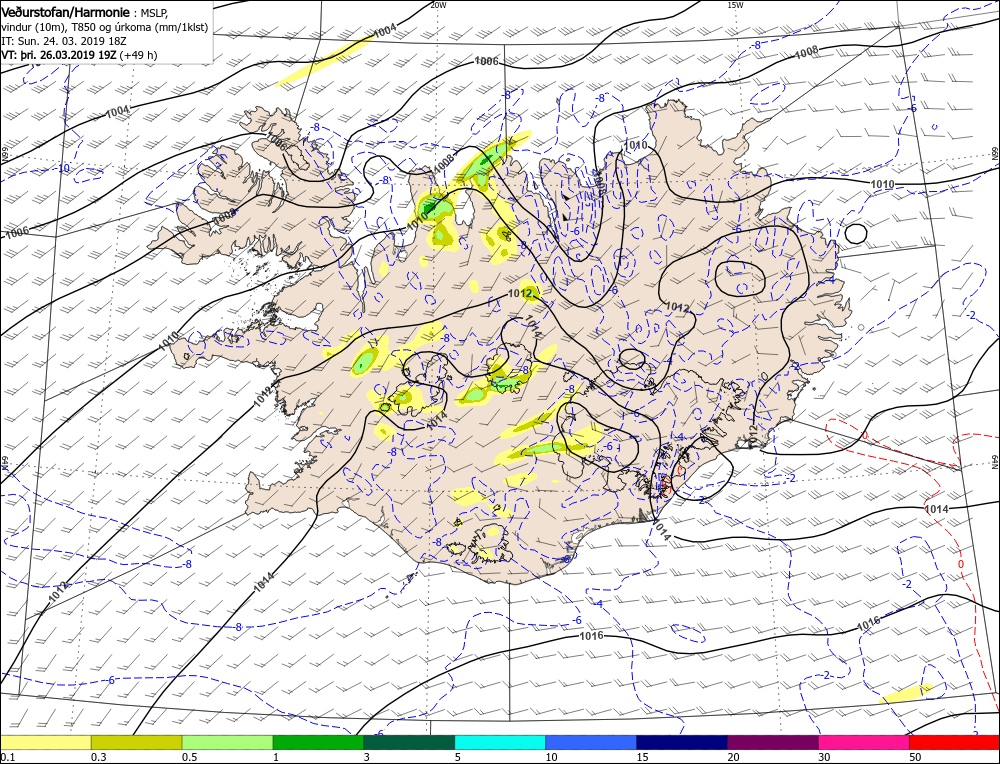The height and width of the screenshot is (764, 1000).
Task: Click the legend value 30
Action: click(x=825, y=757)
